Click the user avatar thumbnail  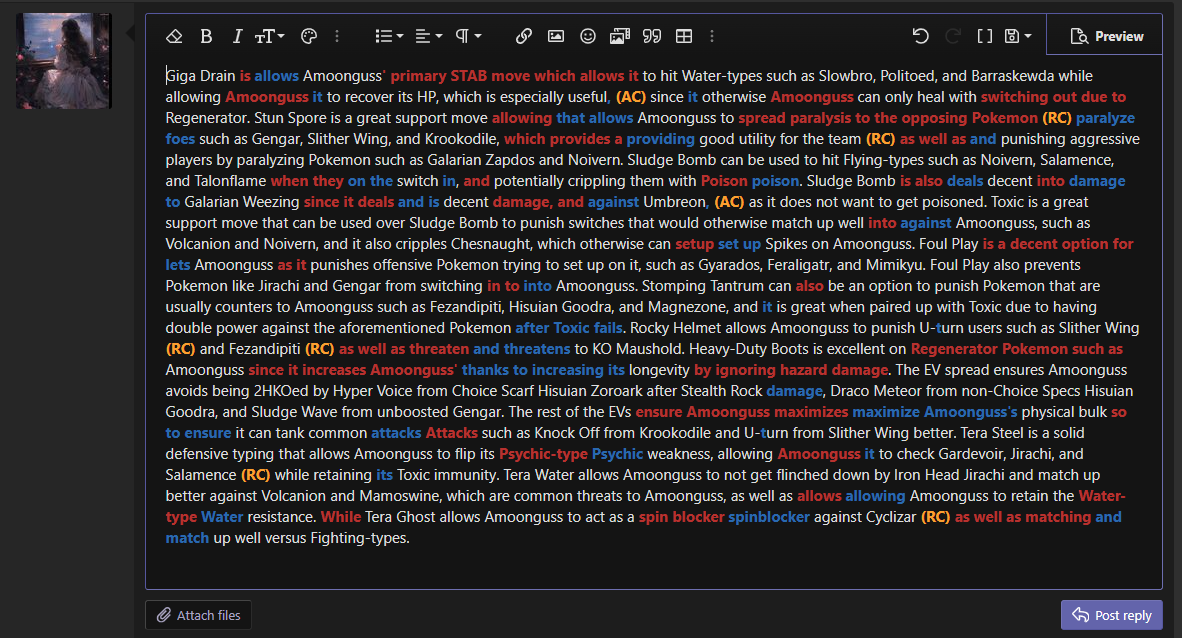point(64,61)
